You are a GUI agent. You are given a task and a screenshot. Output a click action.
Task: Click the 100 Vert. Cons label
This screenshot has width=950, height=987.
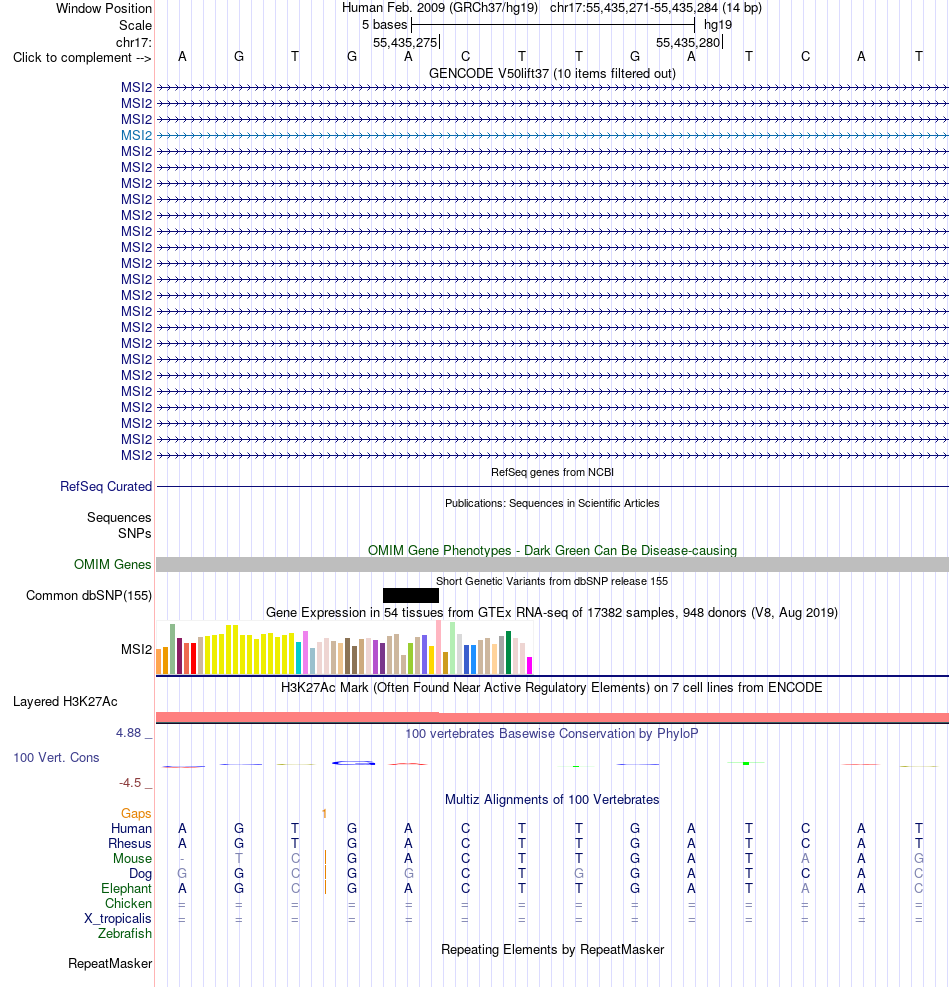coord(56,758)
